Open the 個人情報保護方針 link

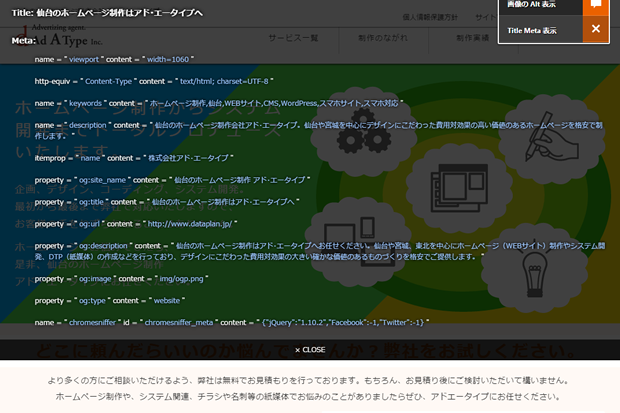pos(430,17)
